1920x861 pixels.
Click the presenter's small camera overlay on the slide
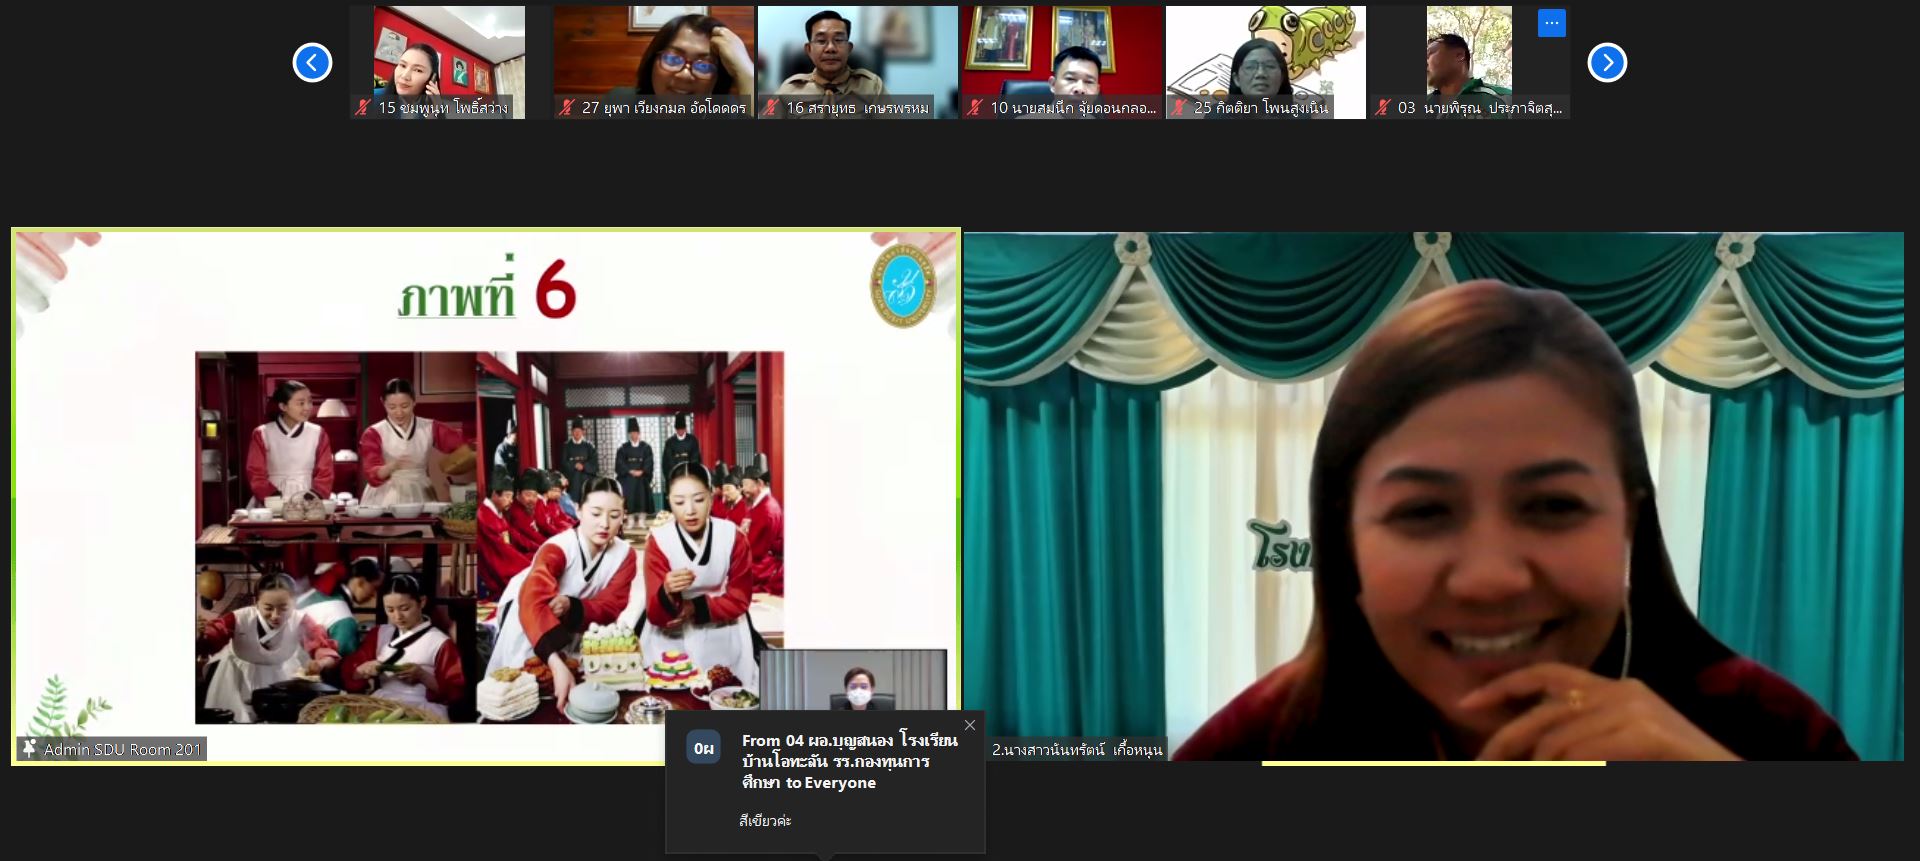click(853, 681)
